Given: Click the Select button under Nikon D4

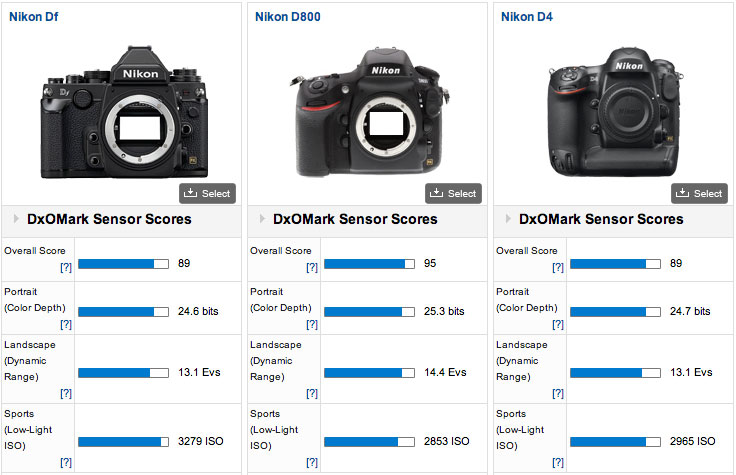Looking at the screenshot, I should (x=699, y=193).
